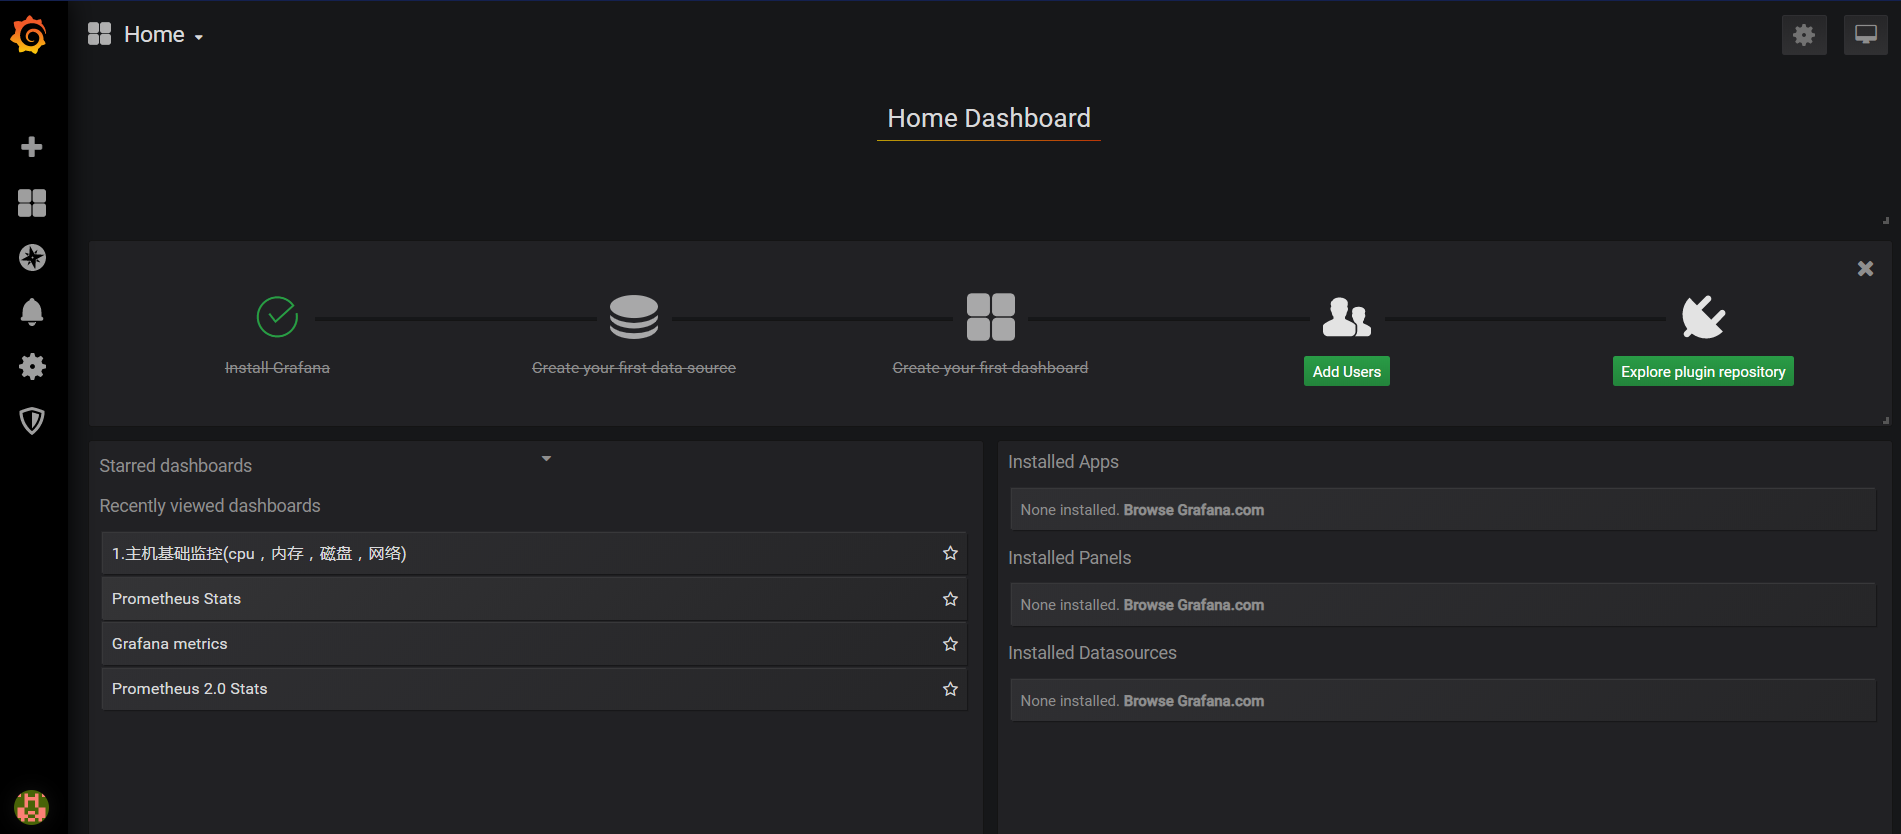Click the Installed Panels heading

(x=1069, y=558)
